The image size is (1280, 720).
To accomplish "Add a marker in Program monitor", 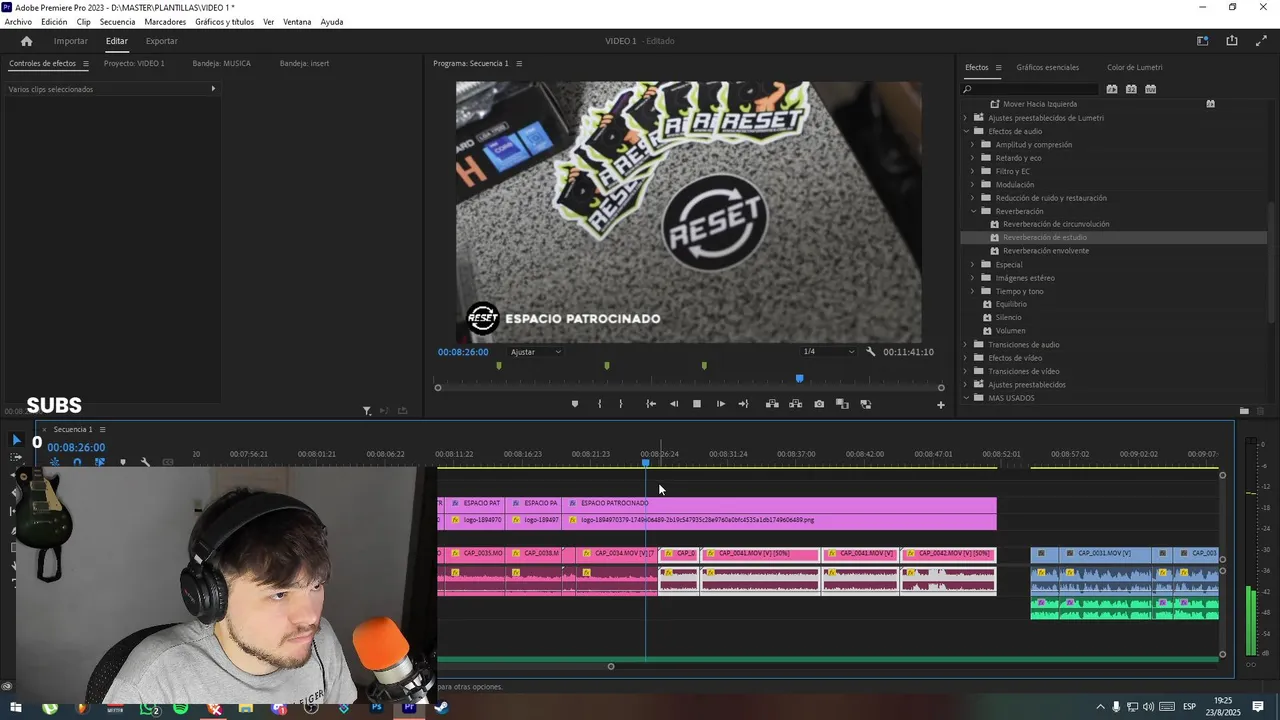I will tap(574, 404).
